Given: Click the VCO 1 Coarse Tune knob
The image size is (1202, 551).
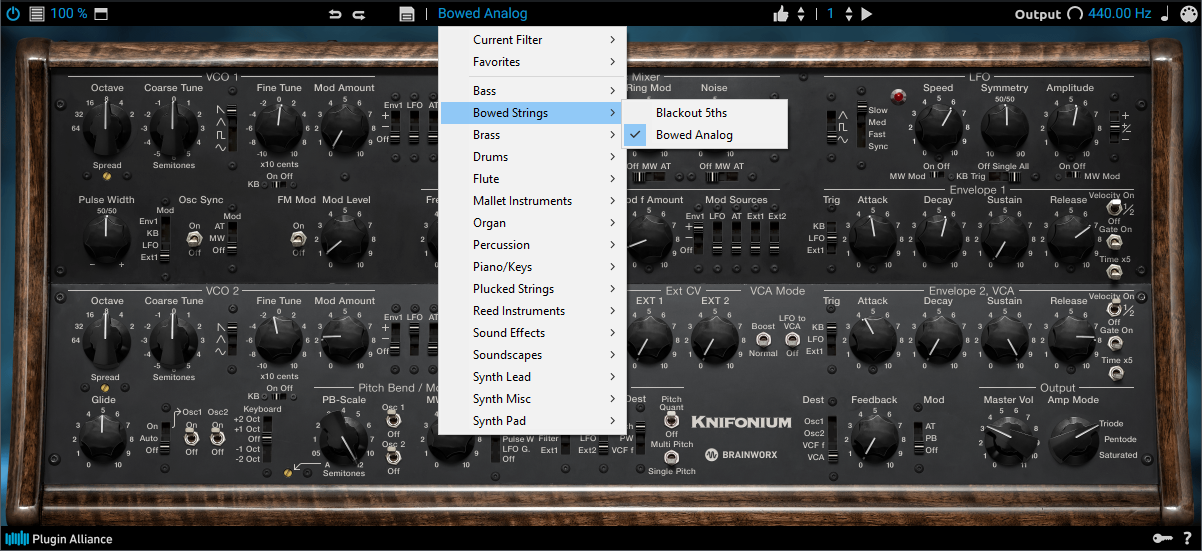Looking at the screenshot, I should click(174, 128).
